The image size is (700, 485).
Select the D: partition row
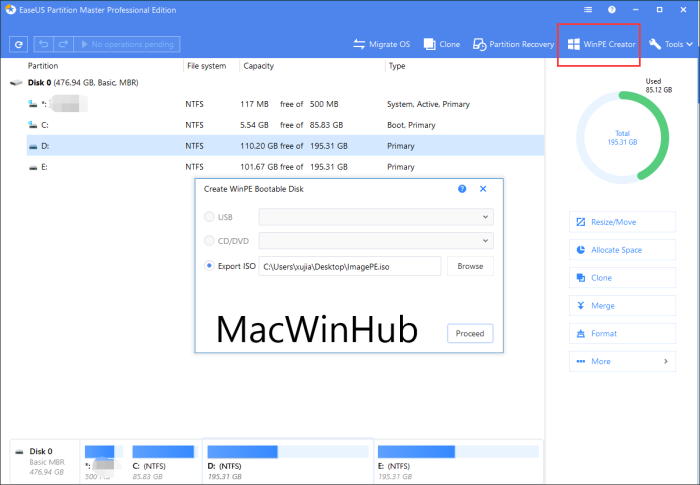285,146
